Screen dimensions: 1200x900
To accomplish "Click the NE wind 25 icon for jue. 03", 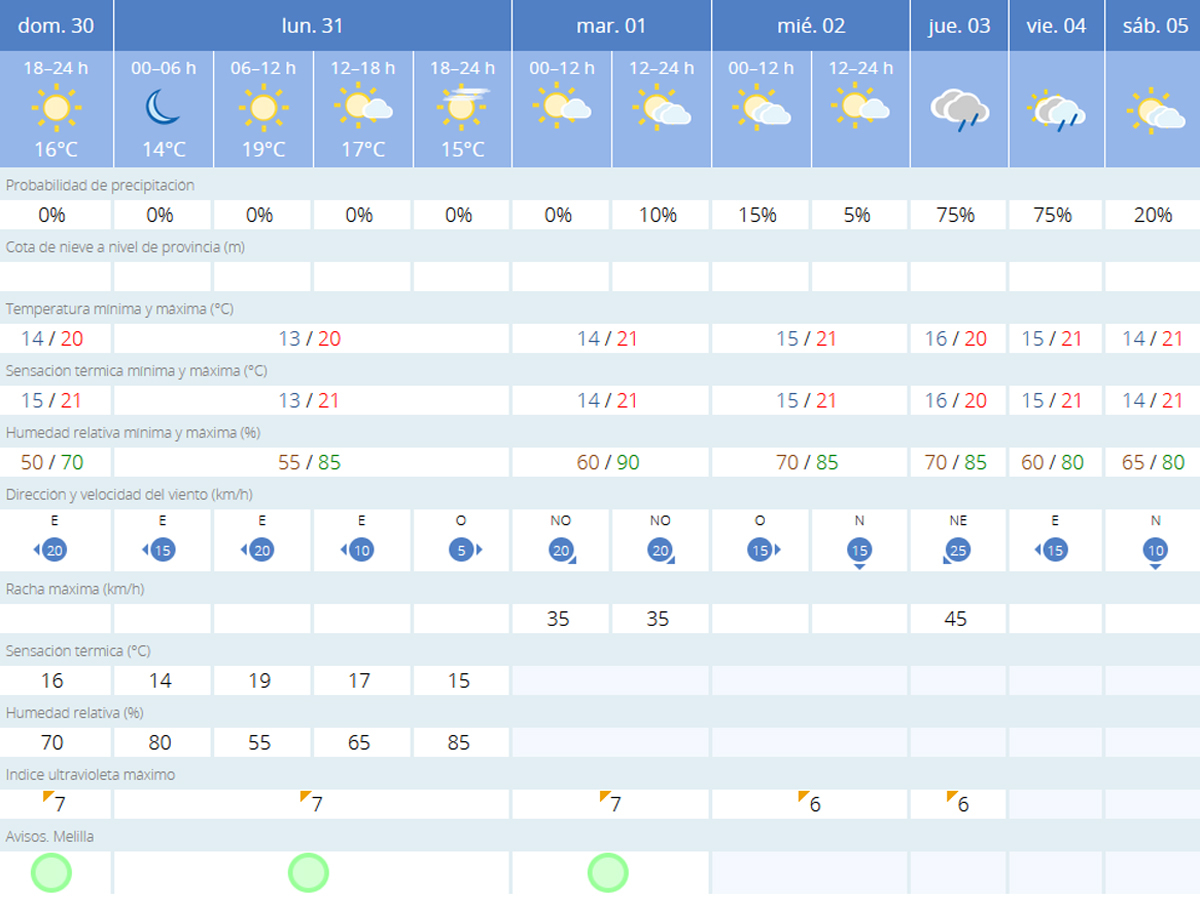I will (955, 552).
